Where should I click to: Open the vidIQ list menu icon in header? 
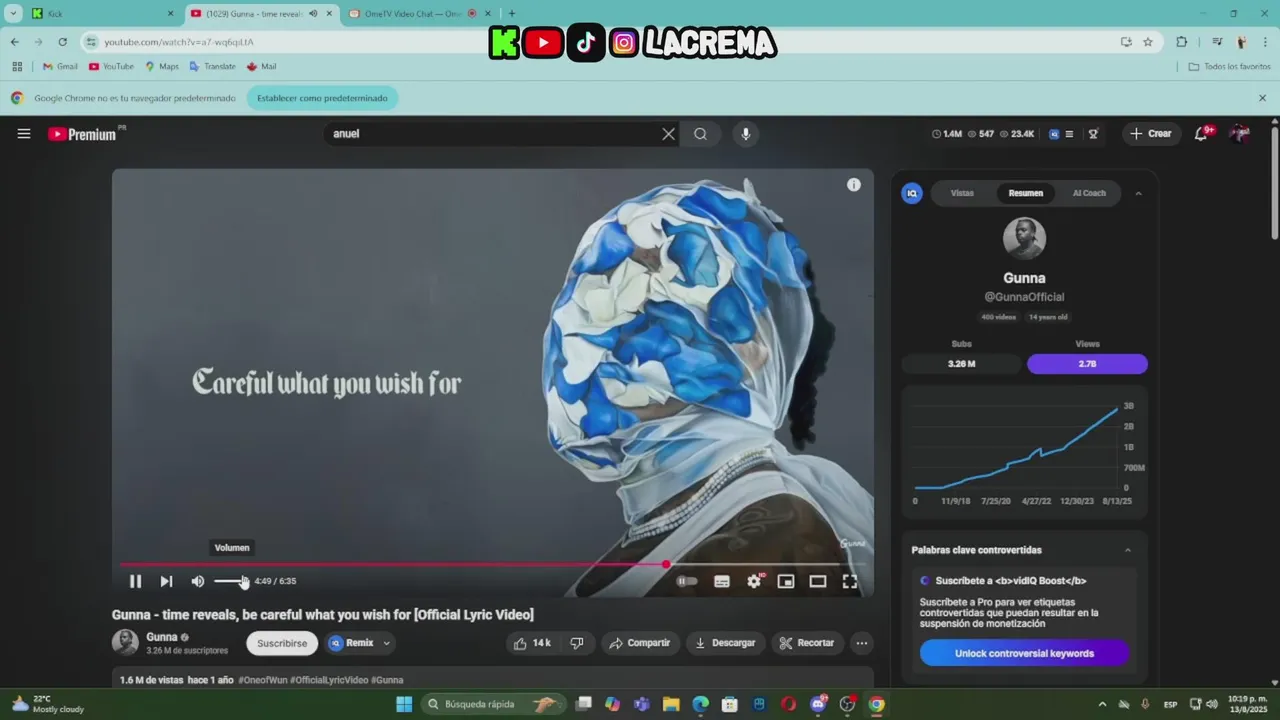pos(1069,134)
